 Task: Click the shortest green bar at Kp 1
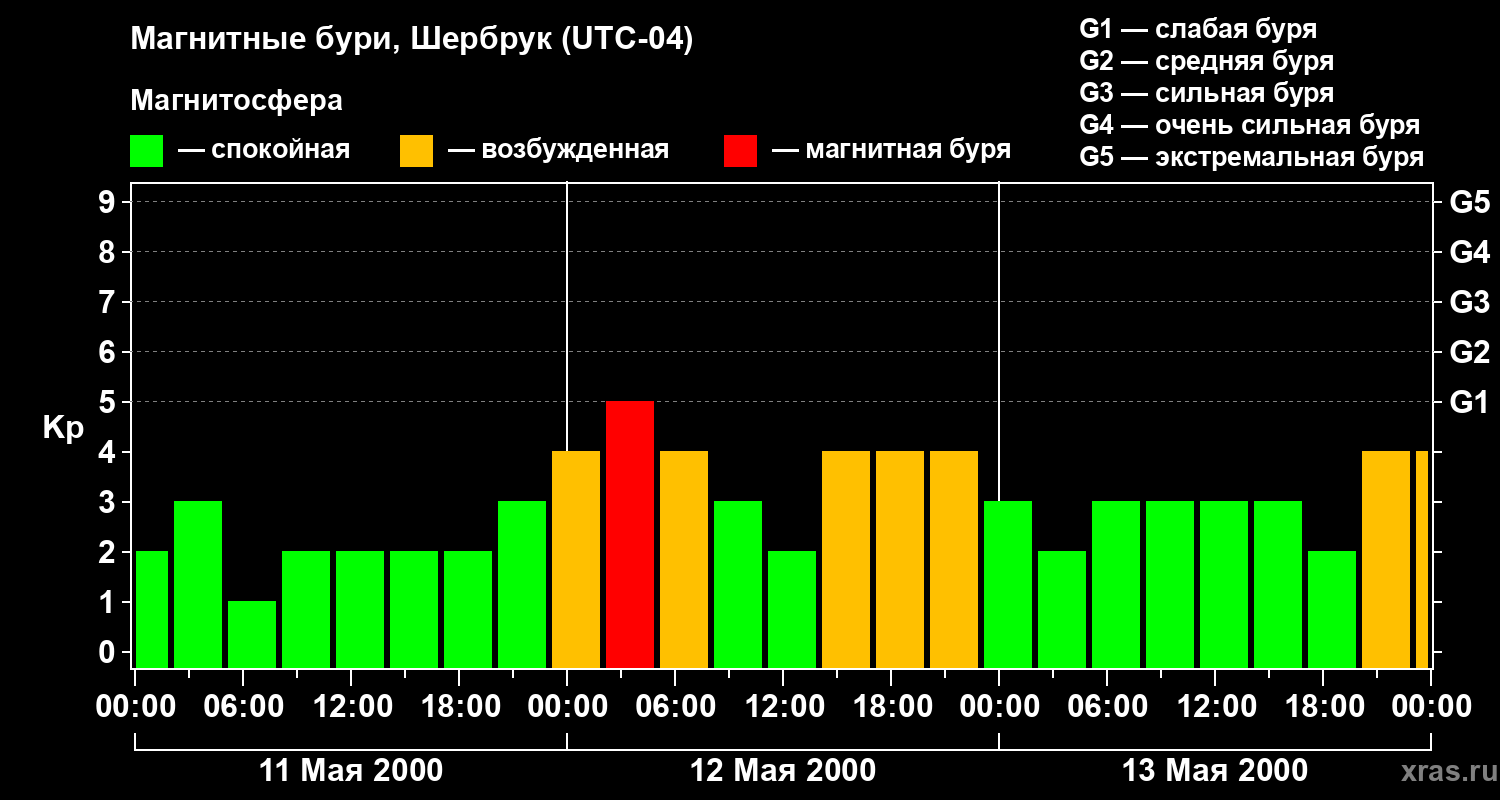tap(252, 633)
